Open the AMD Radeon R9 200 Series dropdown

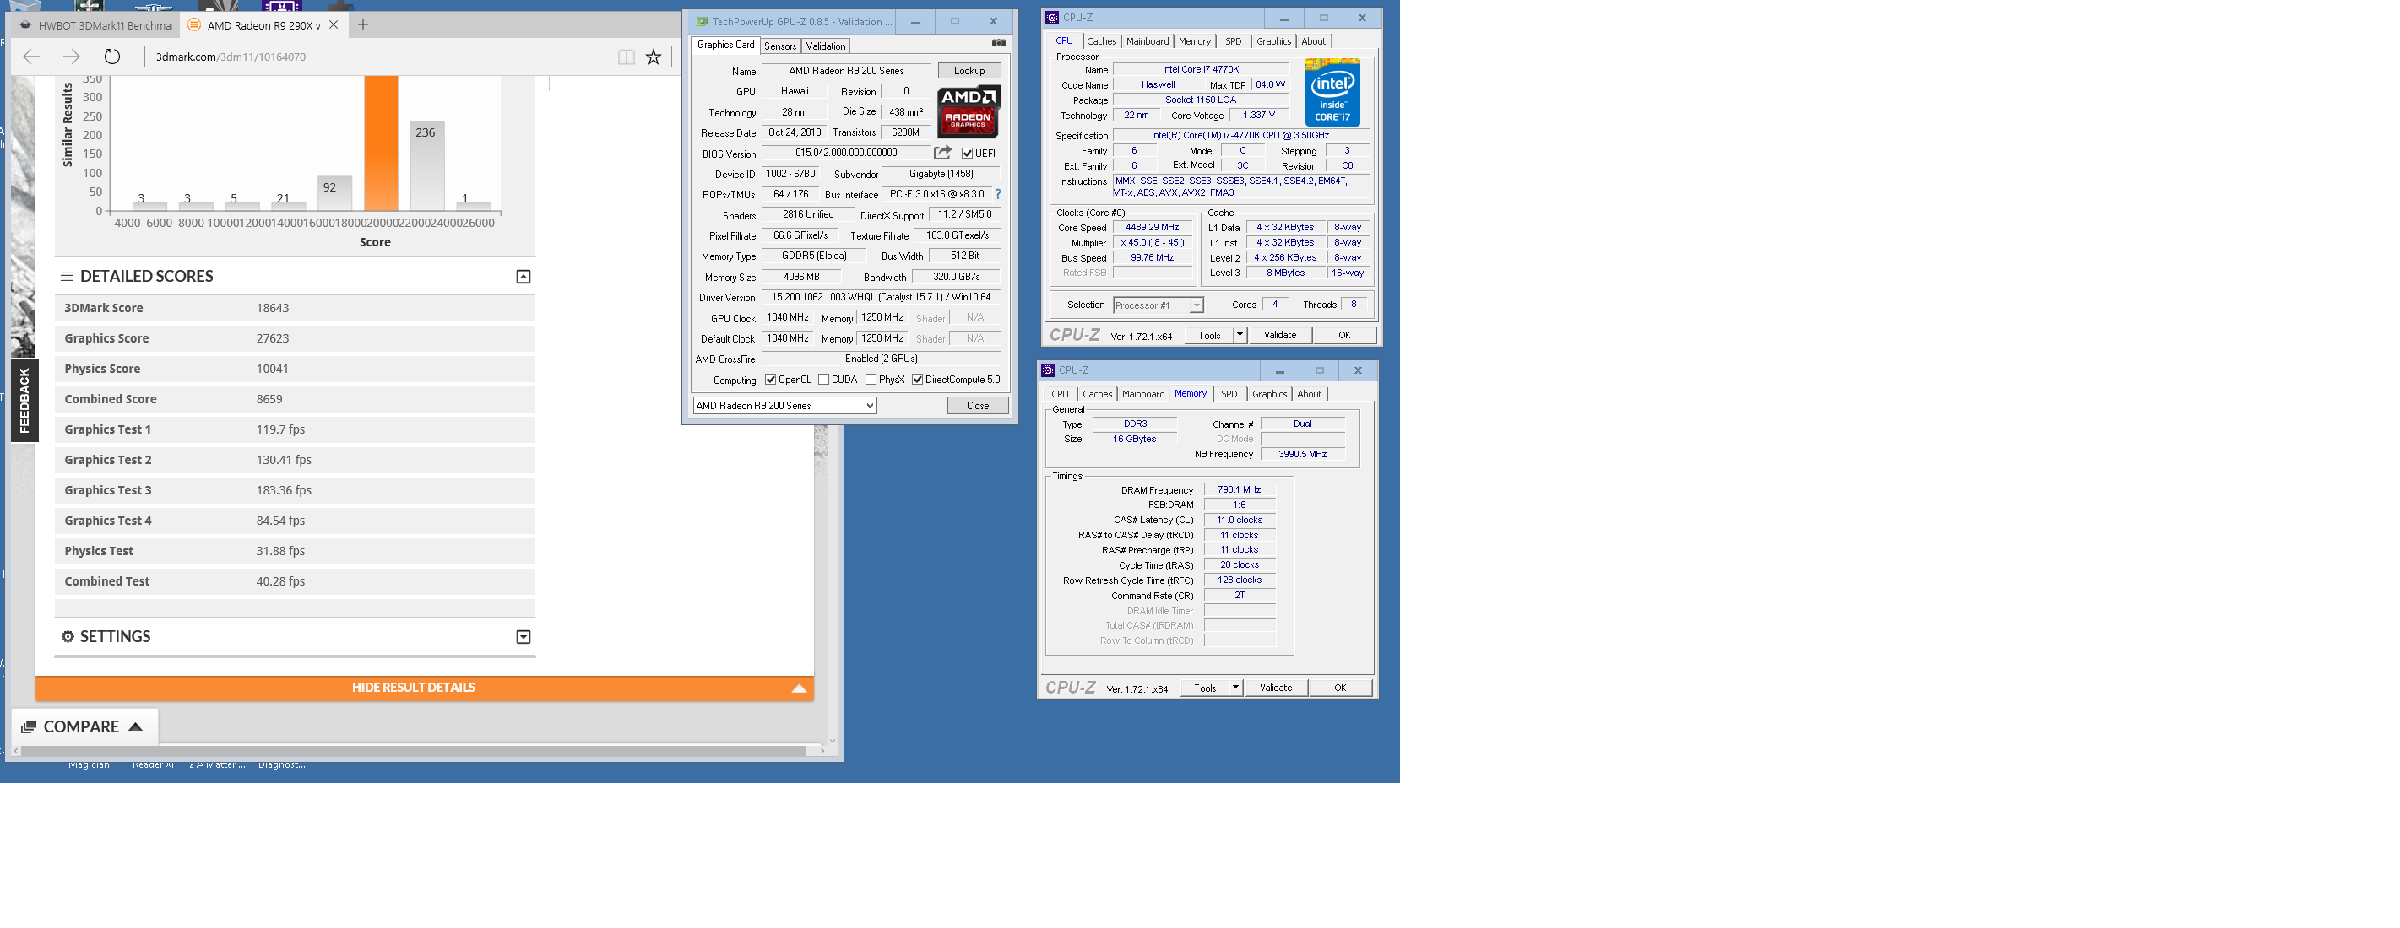(x=784, y=405)
